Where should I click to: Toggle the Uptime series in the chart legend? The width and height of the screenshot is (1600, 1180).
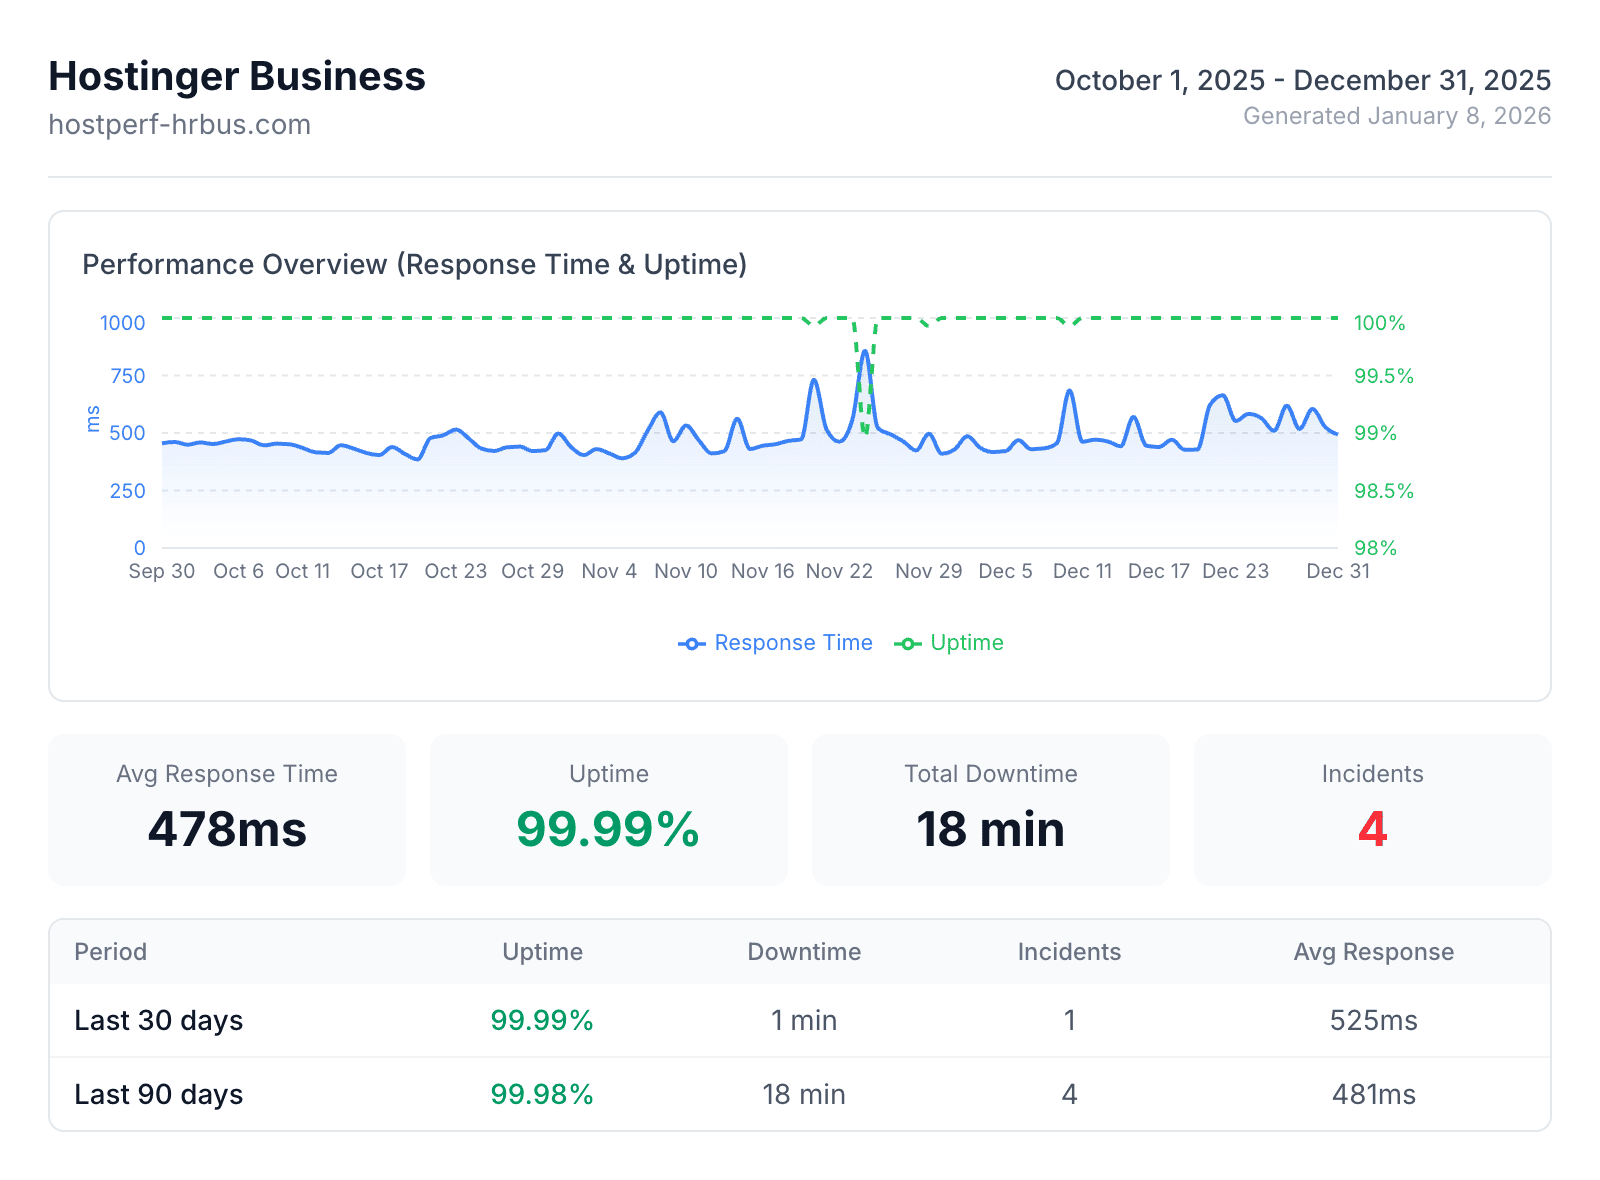(949, 643)
